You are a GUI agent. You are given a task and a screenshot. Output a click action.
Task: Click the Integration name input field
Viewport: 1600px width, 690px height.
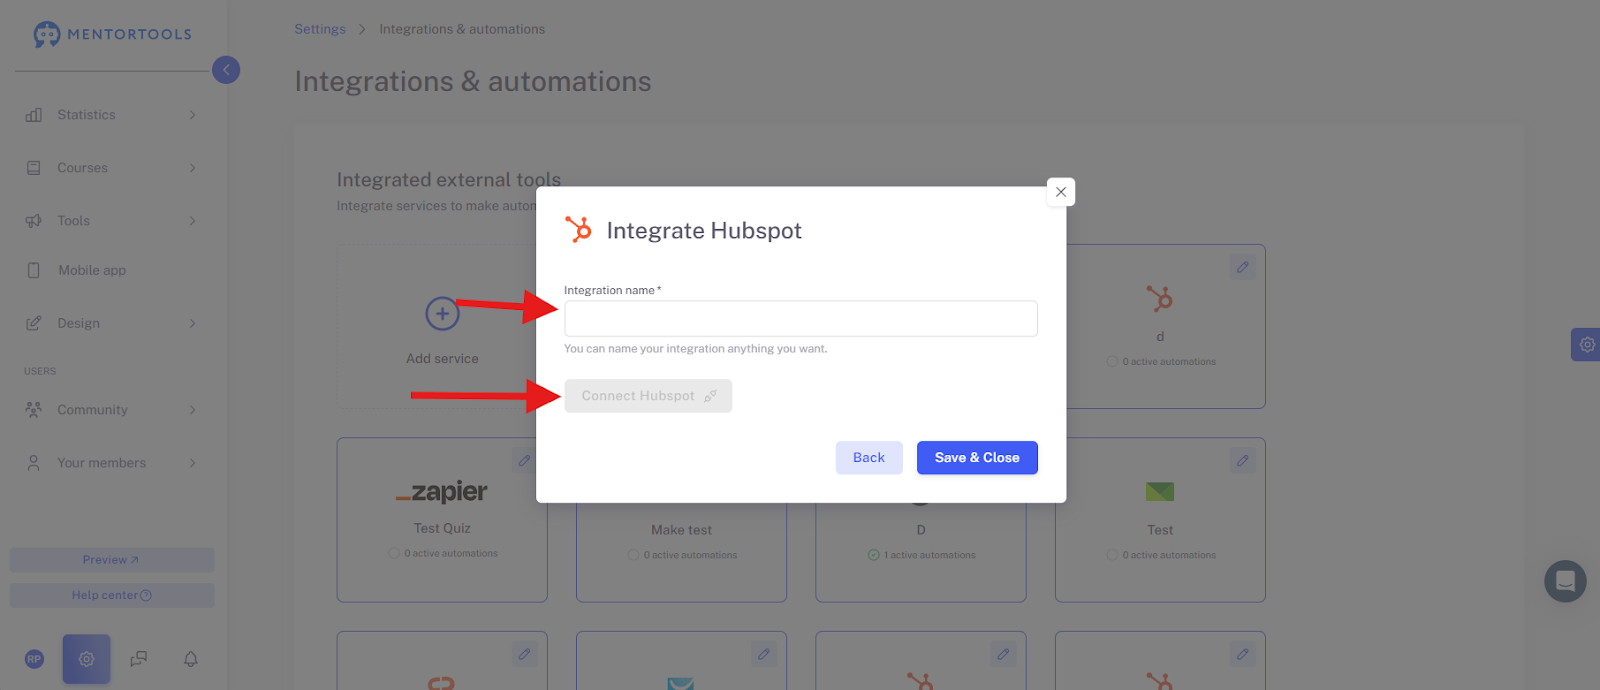800,319
